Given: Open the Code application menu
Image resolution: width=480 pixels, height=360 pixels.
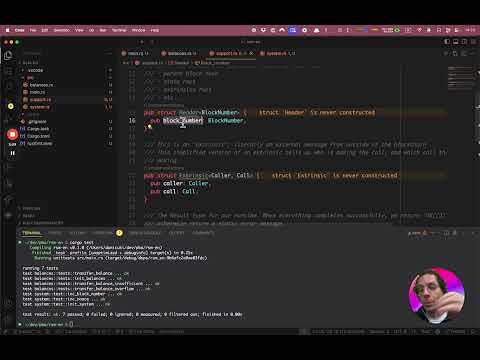Looking at the screenshot, I should pos(19,30).
